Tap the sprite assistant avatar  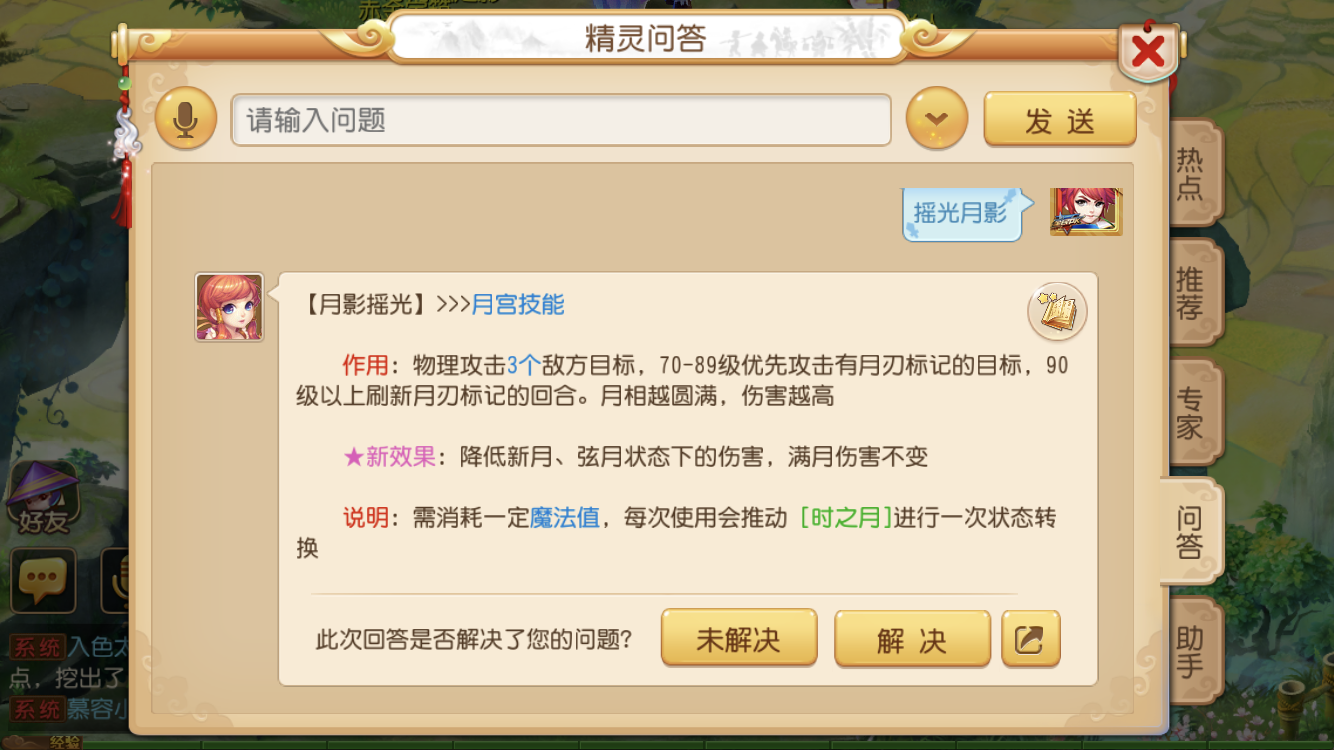tap(229, 307)
